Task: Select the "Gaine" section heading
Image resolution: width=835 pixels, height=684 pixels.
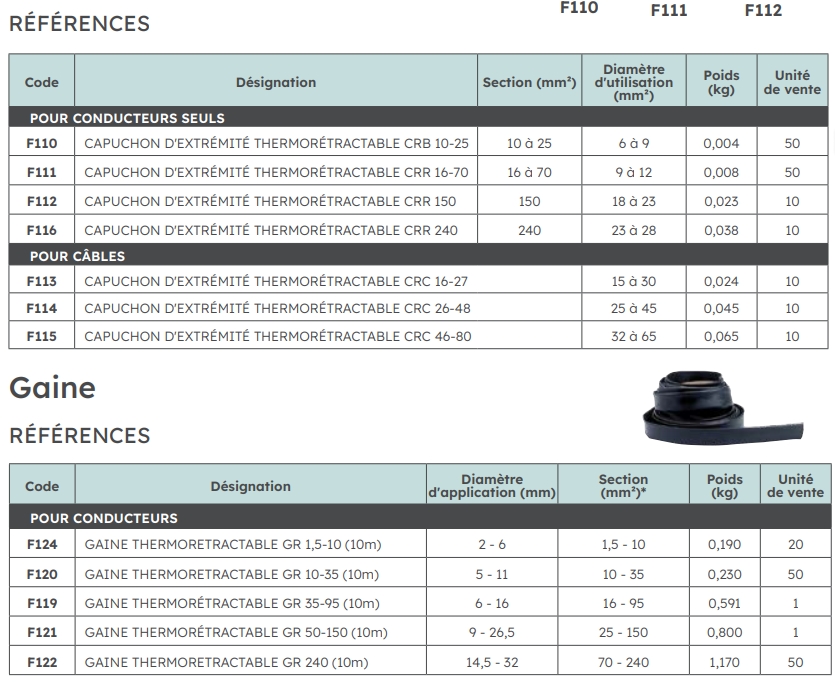Action: [52, 388]
